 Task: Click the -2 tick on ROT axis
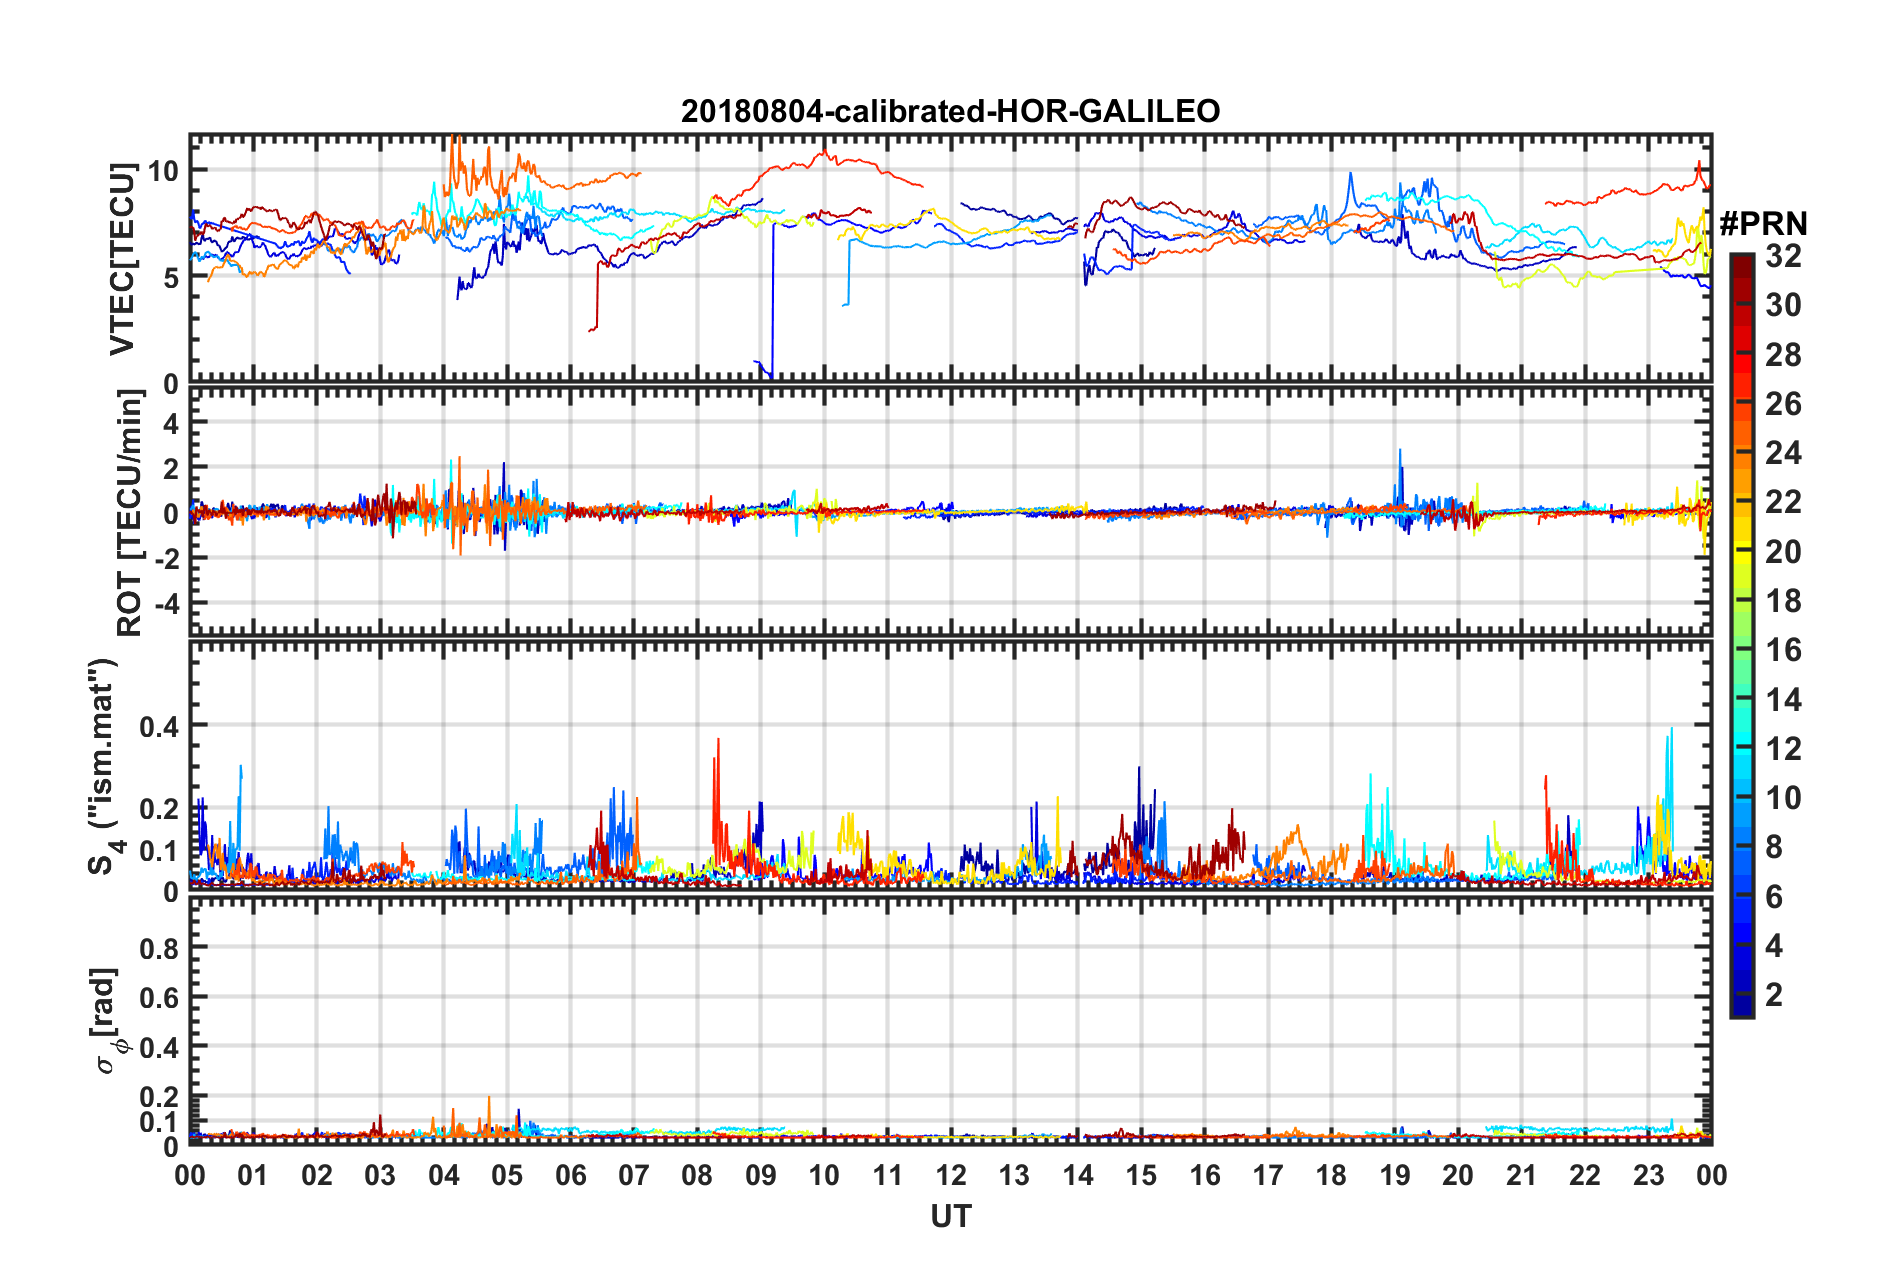pyautogui.click(x=168, y=559)
